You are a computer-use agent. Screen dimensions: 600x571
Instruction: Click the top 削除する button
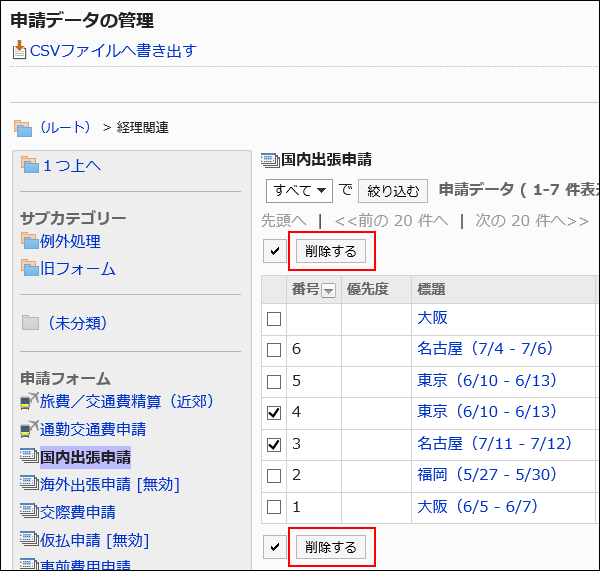(x=331, y=251)
